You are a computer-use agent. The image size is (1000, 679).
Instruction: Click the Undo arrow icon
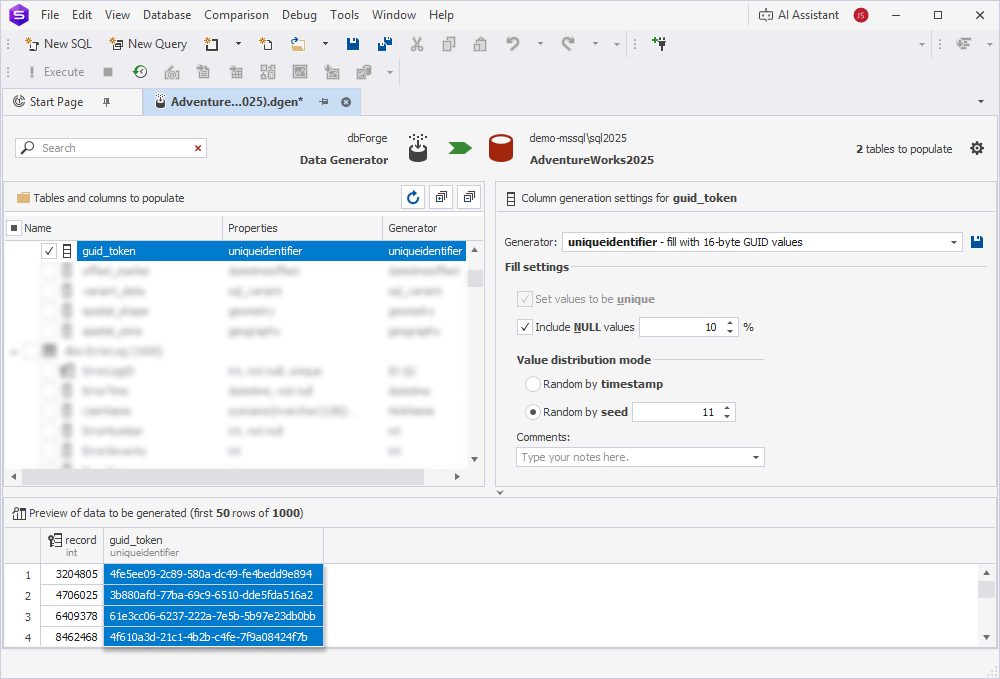(x=513, y=44)
